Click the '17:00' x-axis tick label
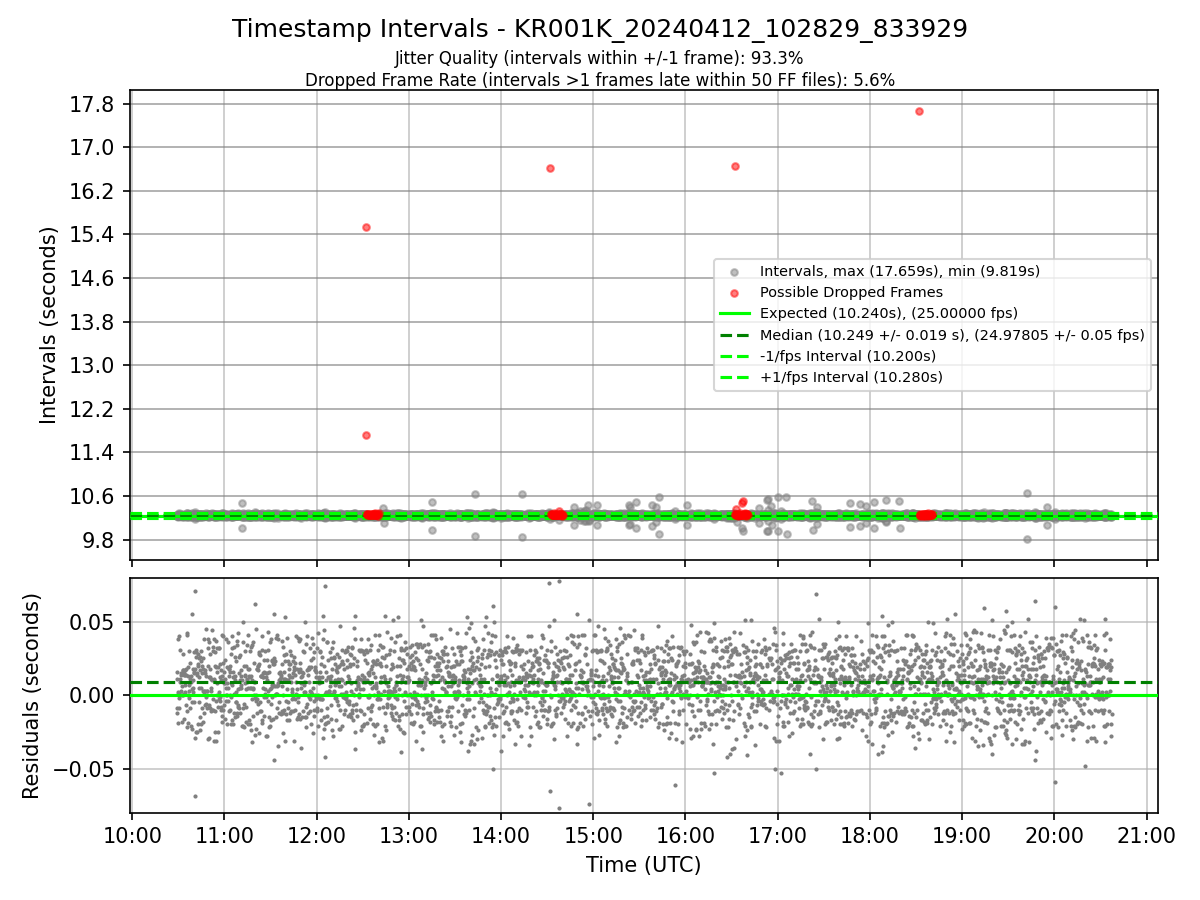The height and width of the screenshot is (900, 1200). point(777,835)
